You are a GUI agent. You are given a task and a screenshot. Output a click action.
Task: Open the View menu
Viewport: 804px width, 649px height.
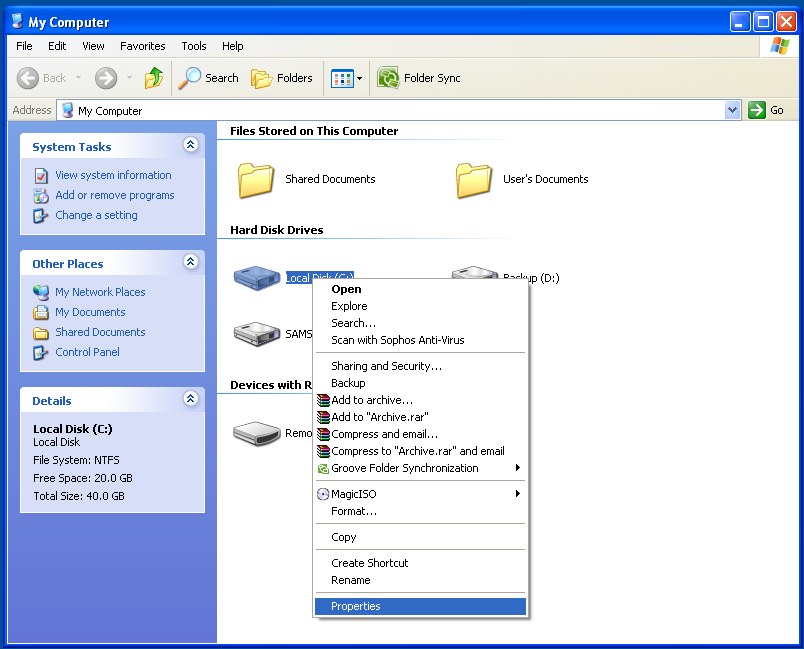(93, 46)
